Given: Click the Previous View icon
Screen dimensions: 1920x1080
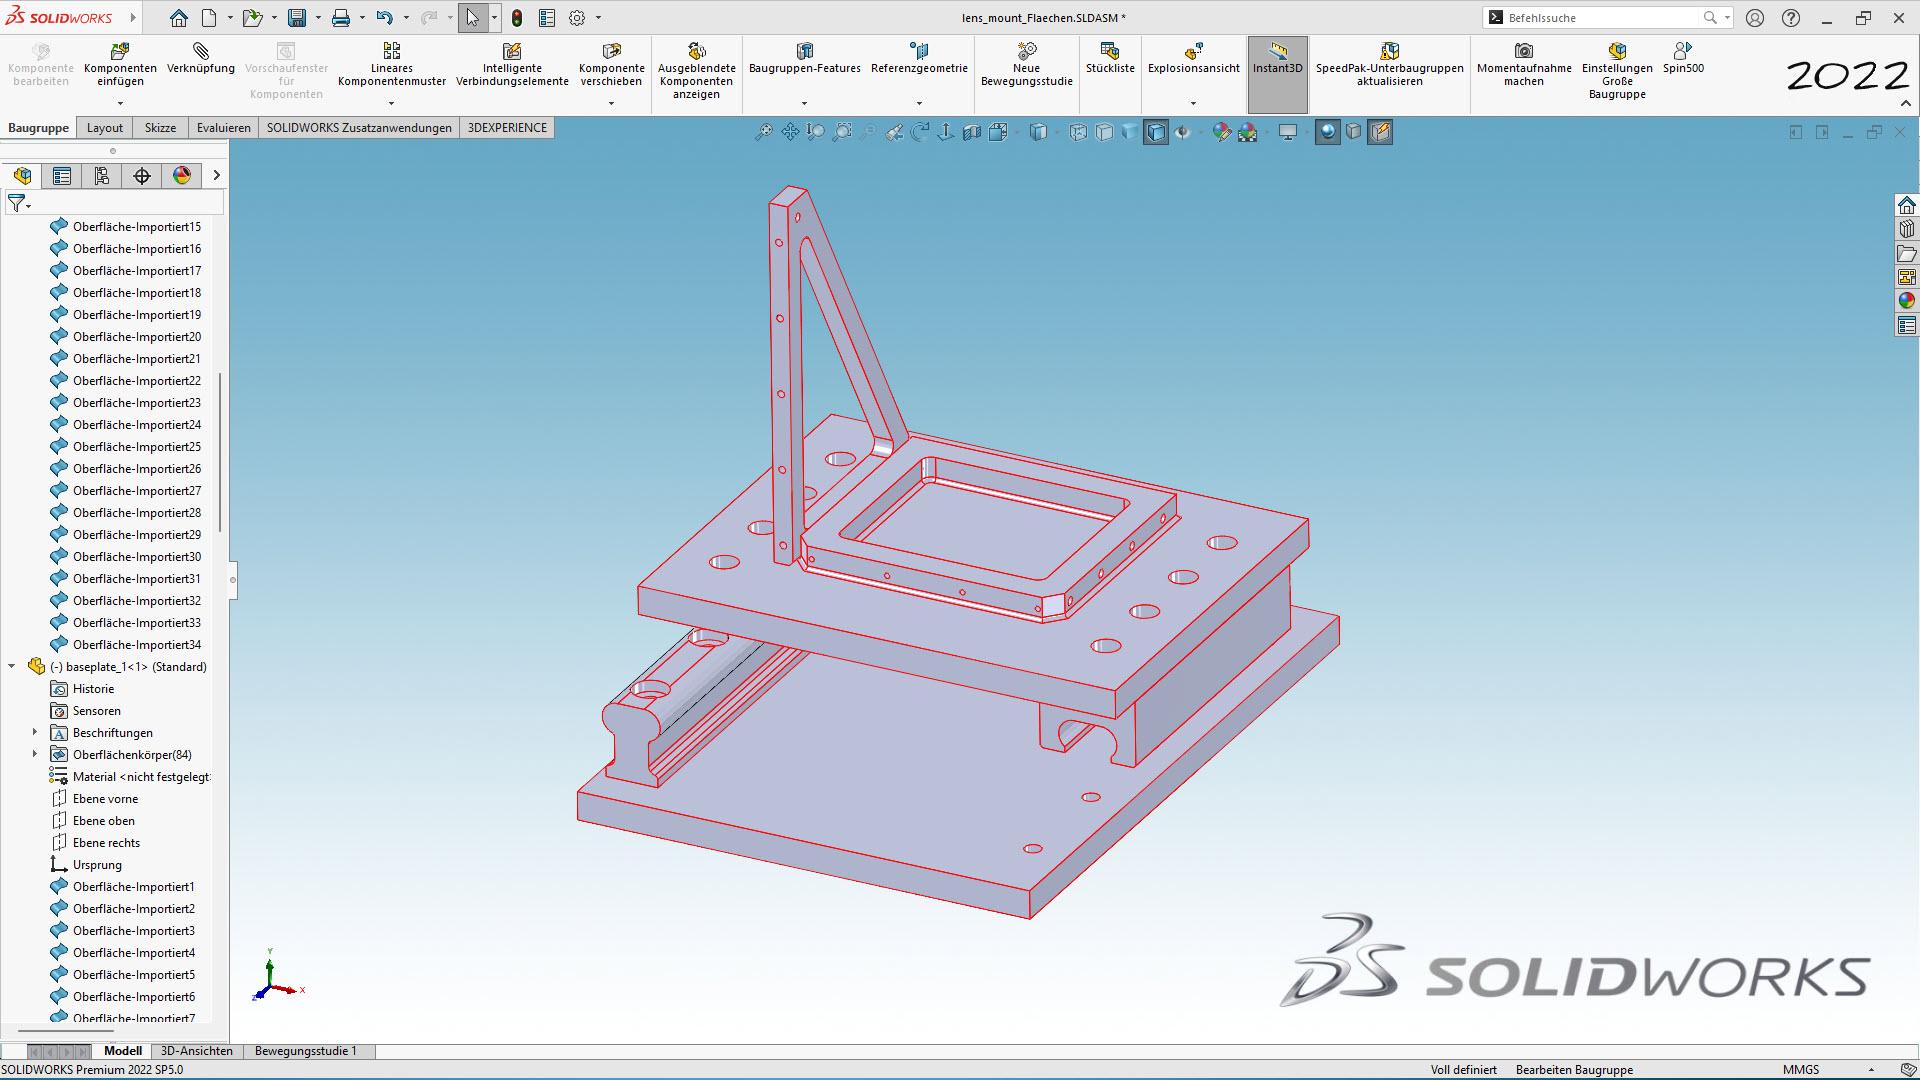Looking at the screenshot, I should click(x=894, y=132).
